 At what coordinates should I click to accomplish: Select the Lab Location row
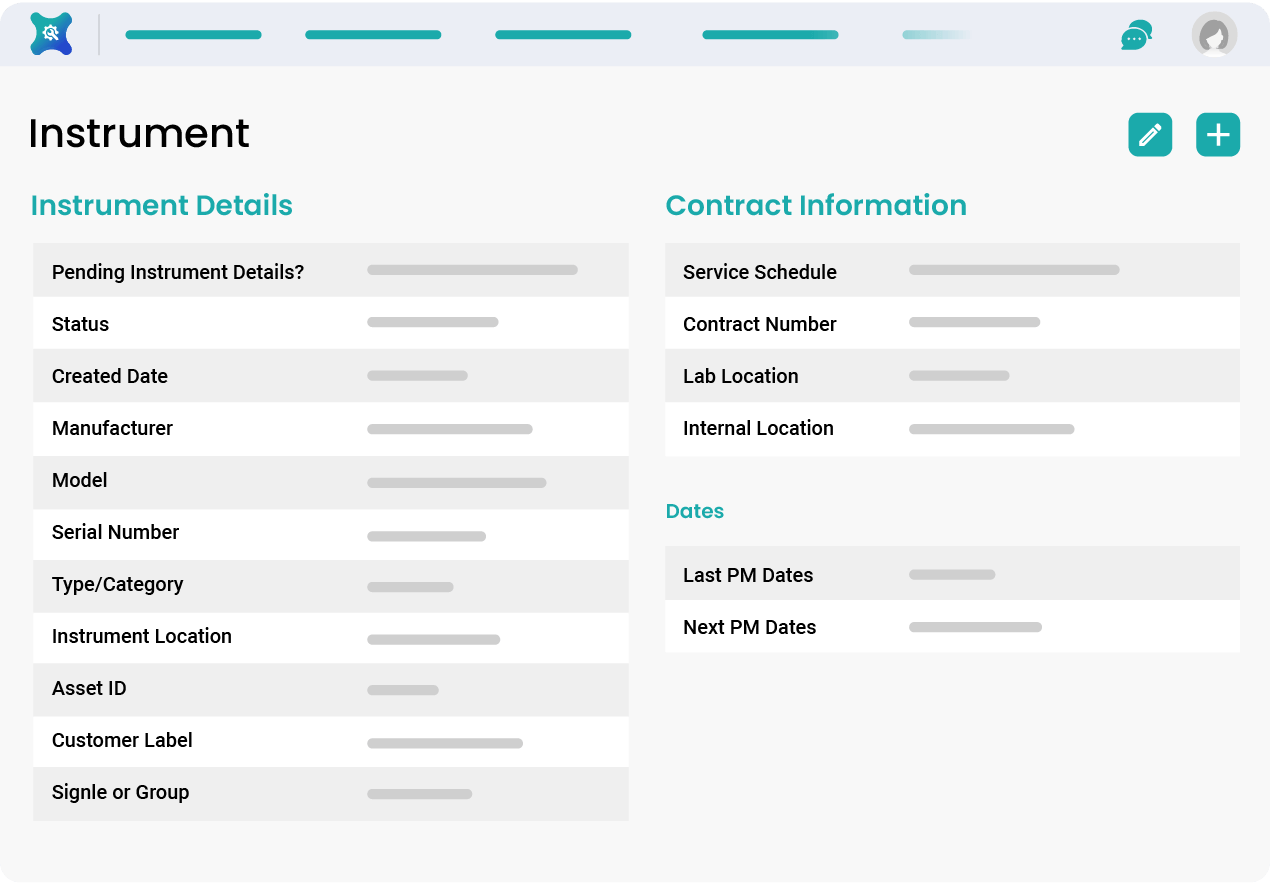952,376
